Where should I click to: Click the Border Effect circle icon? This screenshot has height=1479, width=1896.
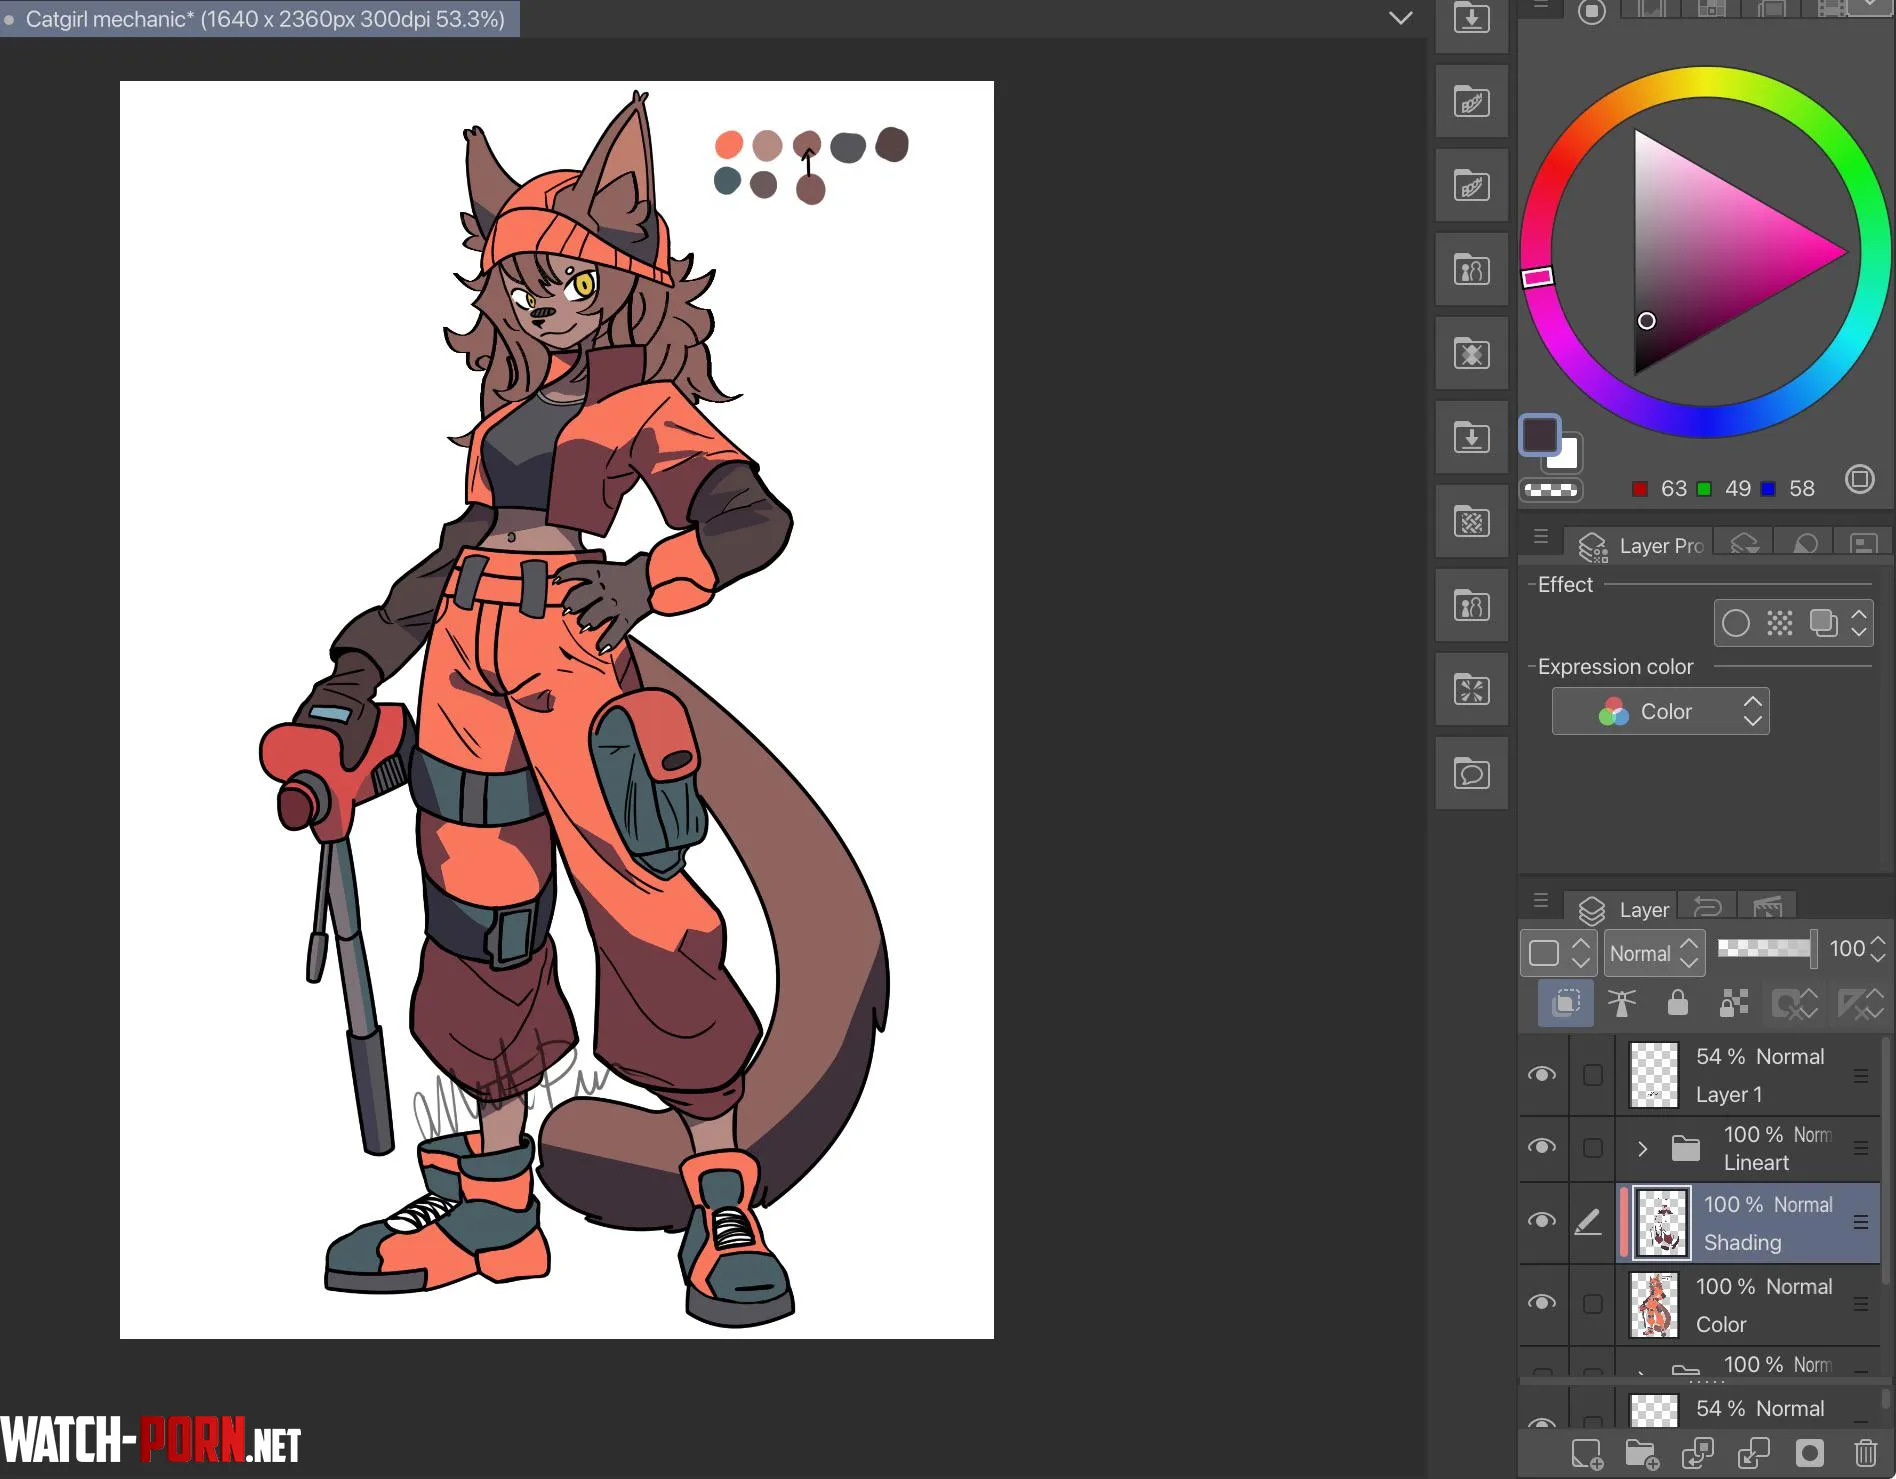[x=1736, y=623]
